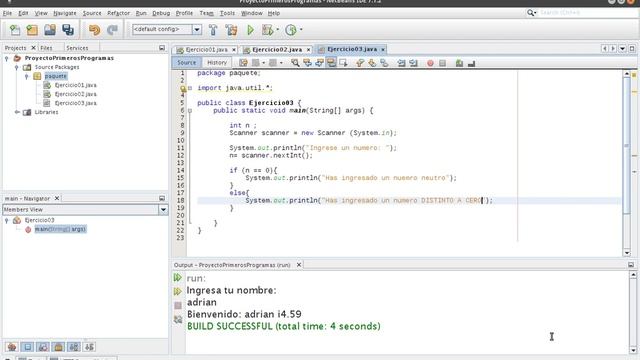Toggle the third Navigator filter button
This screenshot has width=640, height=360.
(43, 347)
